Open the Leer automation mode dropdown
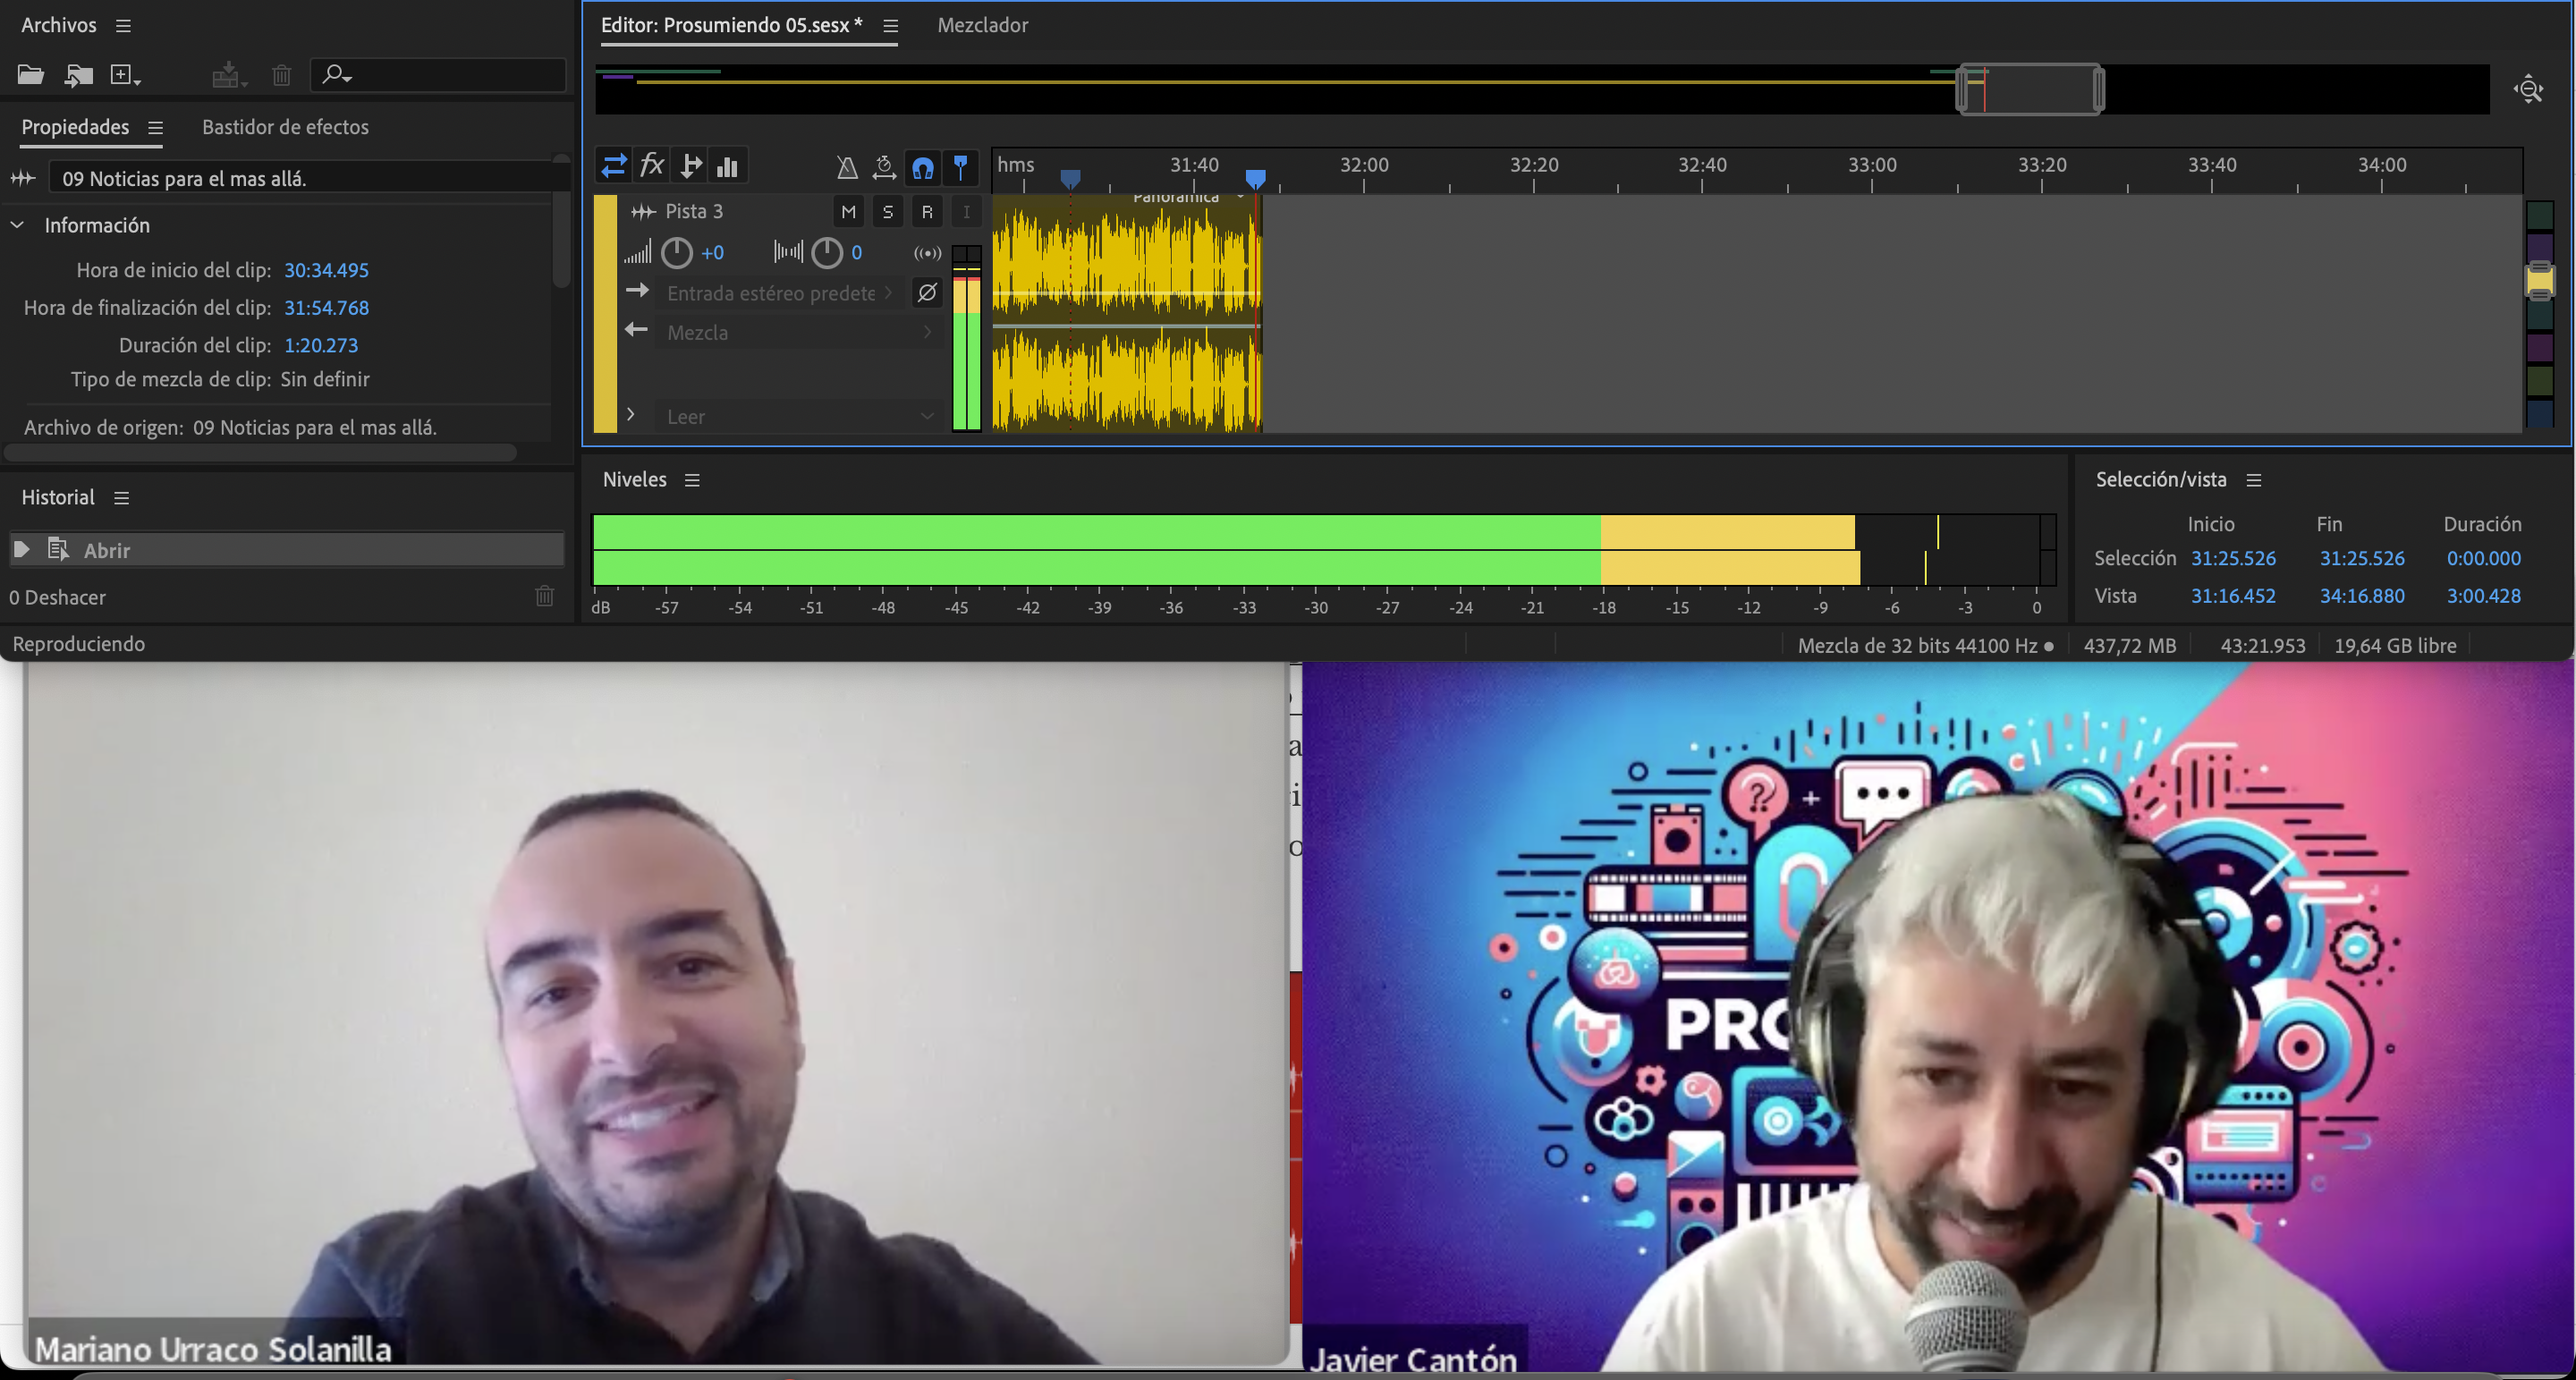Screen dimensions: 2576x1380 (799, 416)
